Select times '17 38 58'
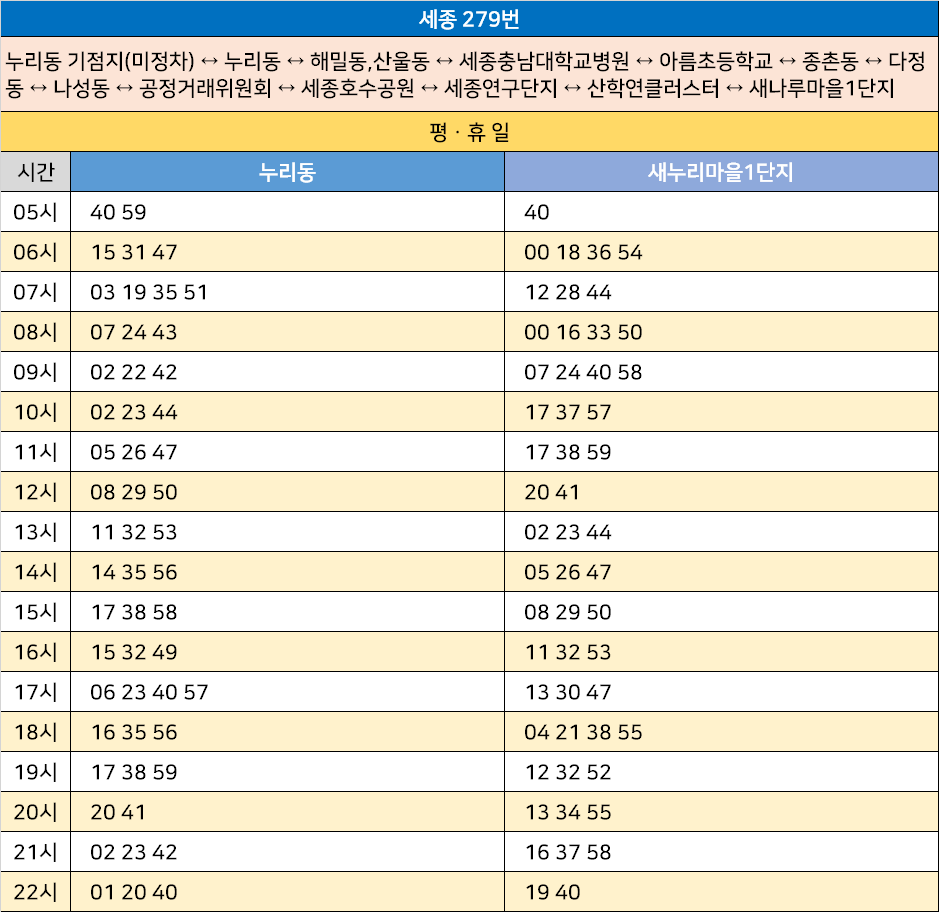 [134, 612]
